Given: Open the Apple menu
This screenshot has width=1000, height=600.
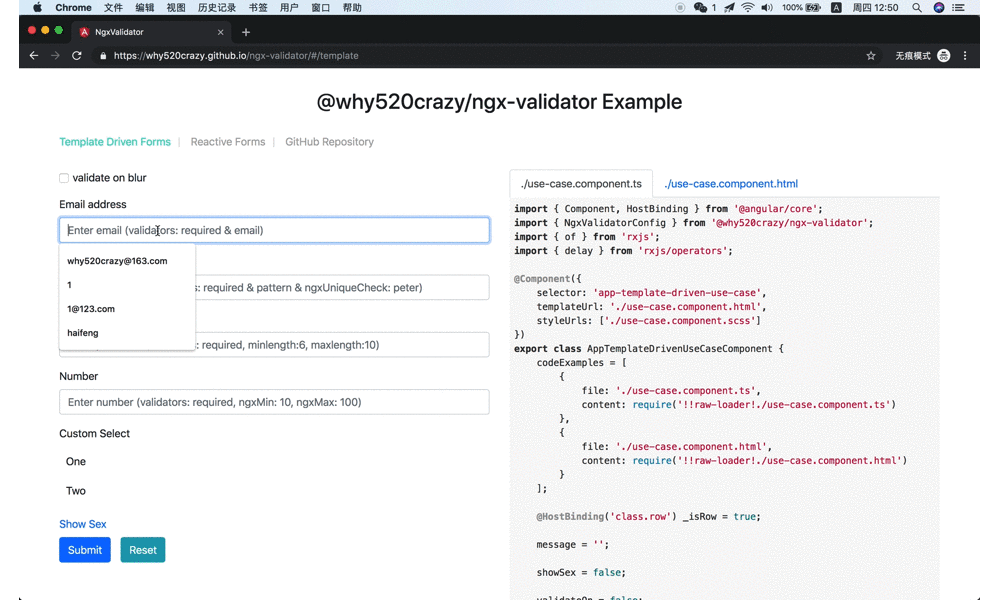Looking at the screenshot, I should point(37,8).
